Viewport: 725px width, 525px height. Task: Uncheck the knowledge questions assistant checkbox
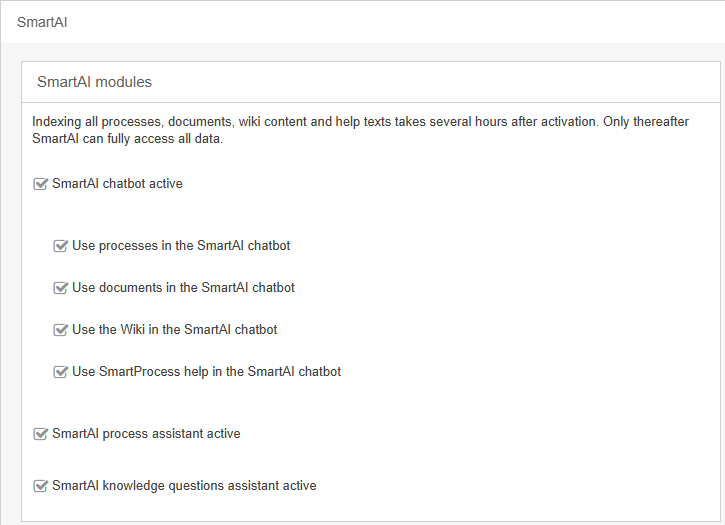(x=40, y=486)
